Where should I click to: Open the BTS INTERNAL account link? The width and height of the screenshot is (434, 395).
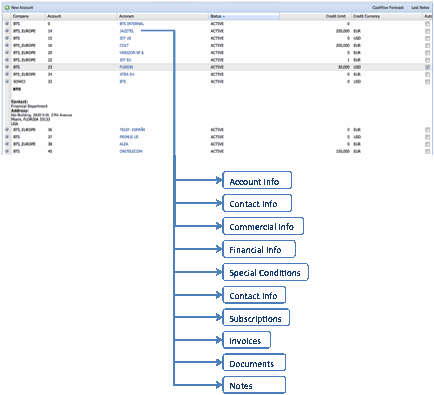[131, 24]
